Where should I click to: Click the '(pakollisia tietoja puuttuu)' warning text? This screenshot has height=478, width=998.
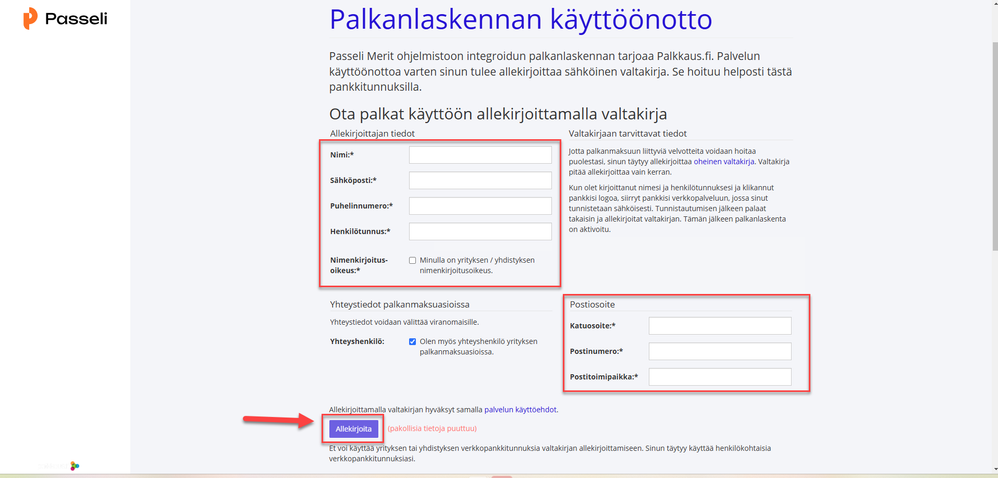click(x=432, y=428)
